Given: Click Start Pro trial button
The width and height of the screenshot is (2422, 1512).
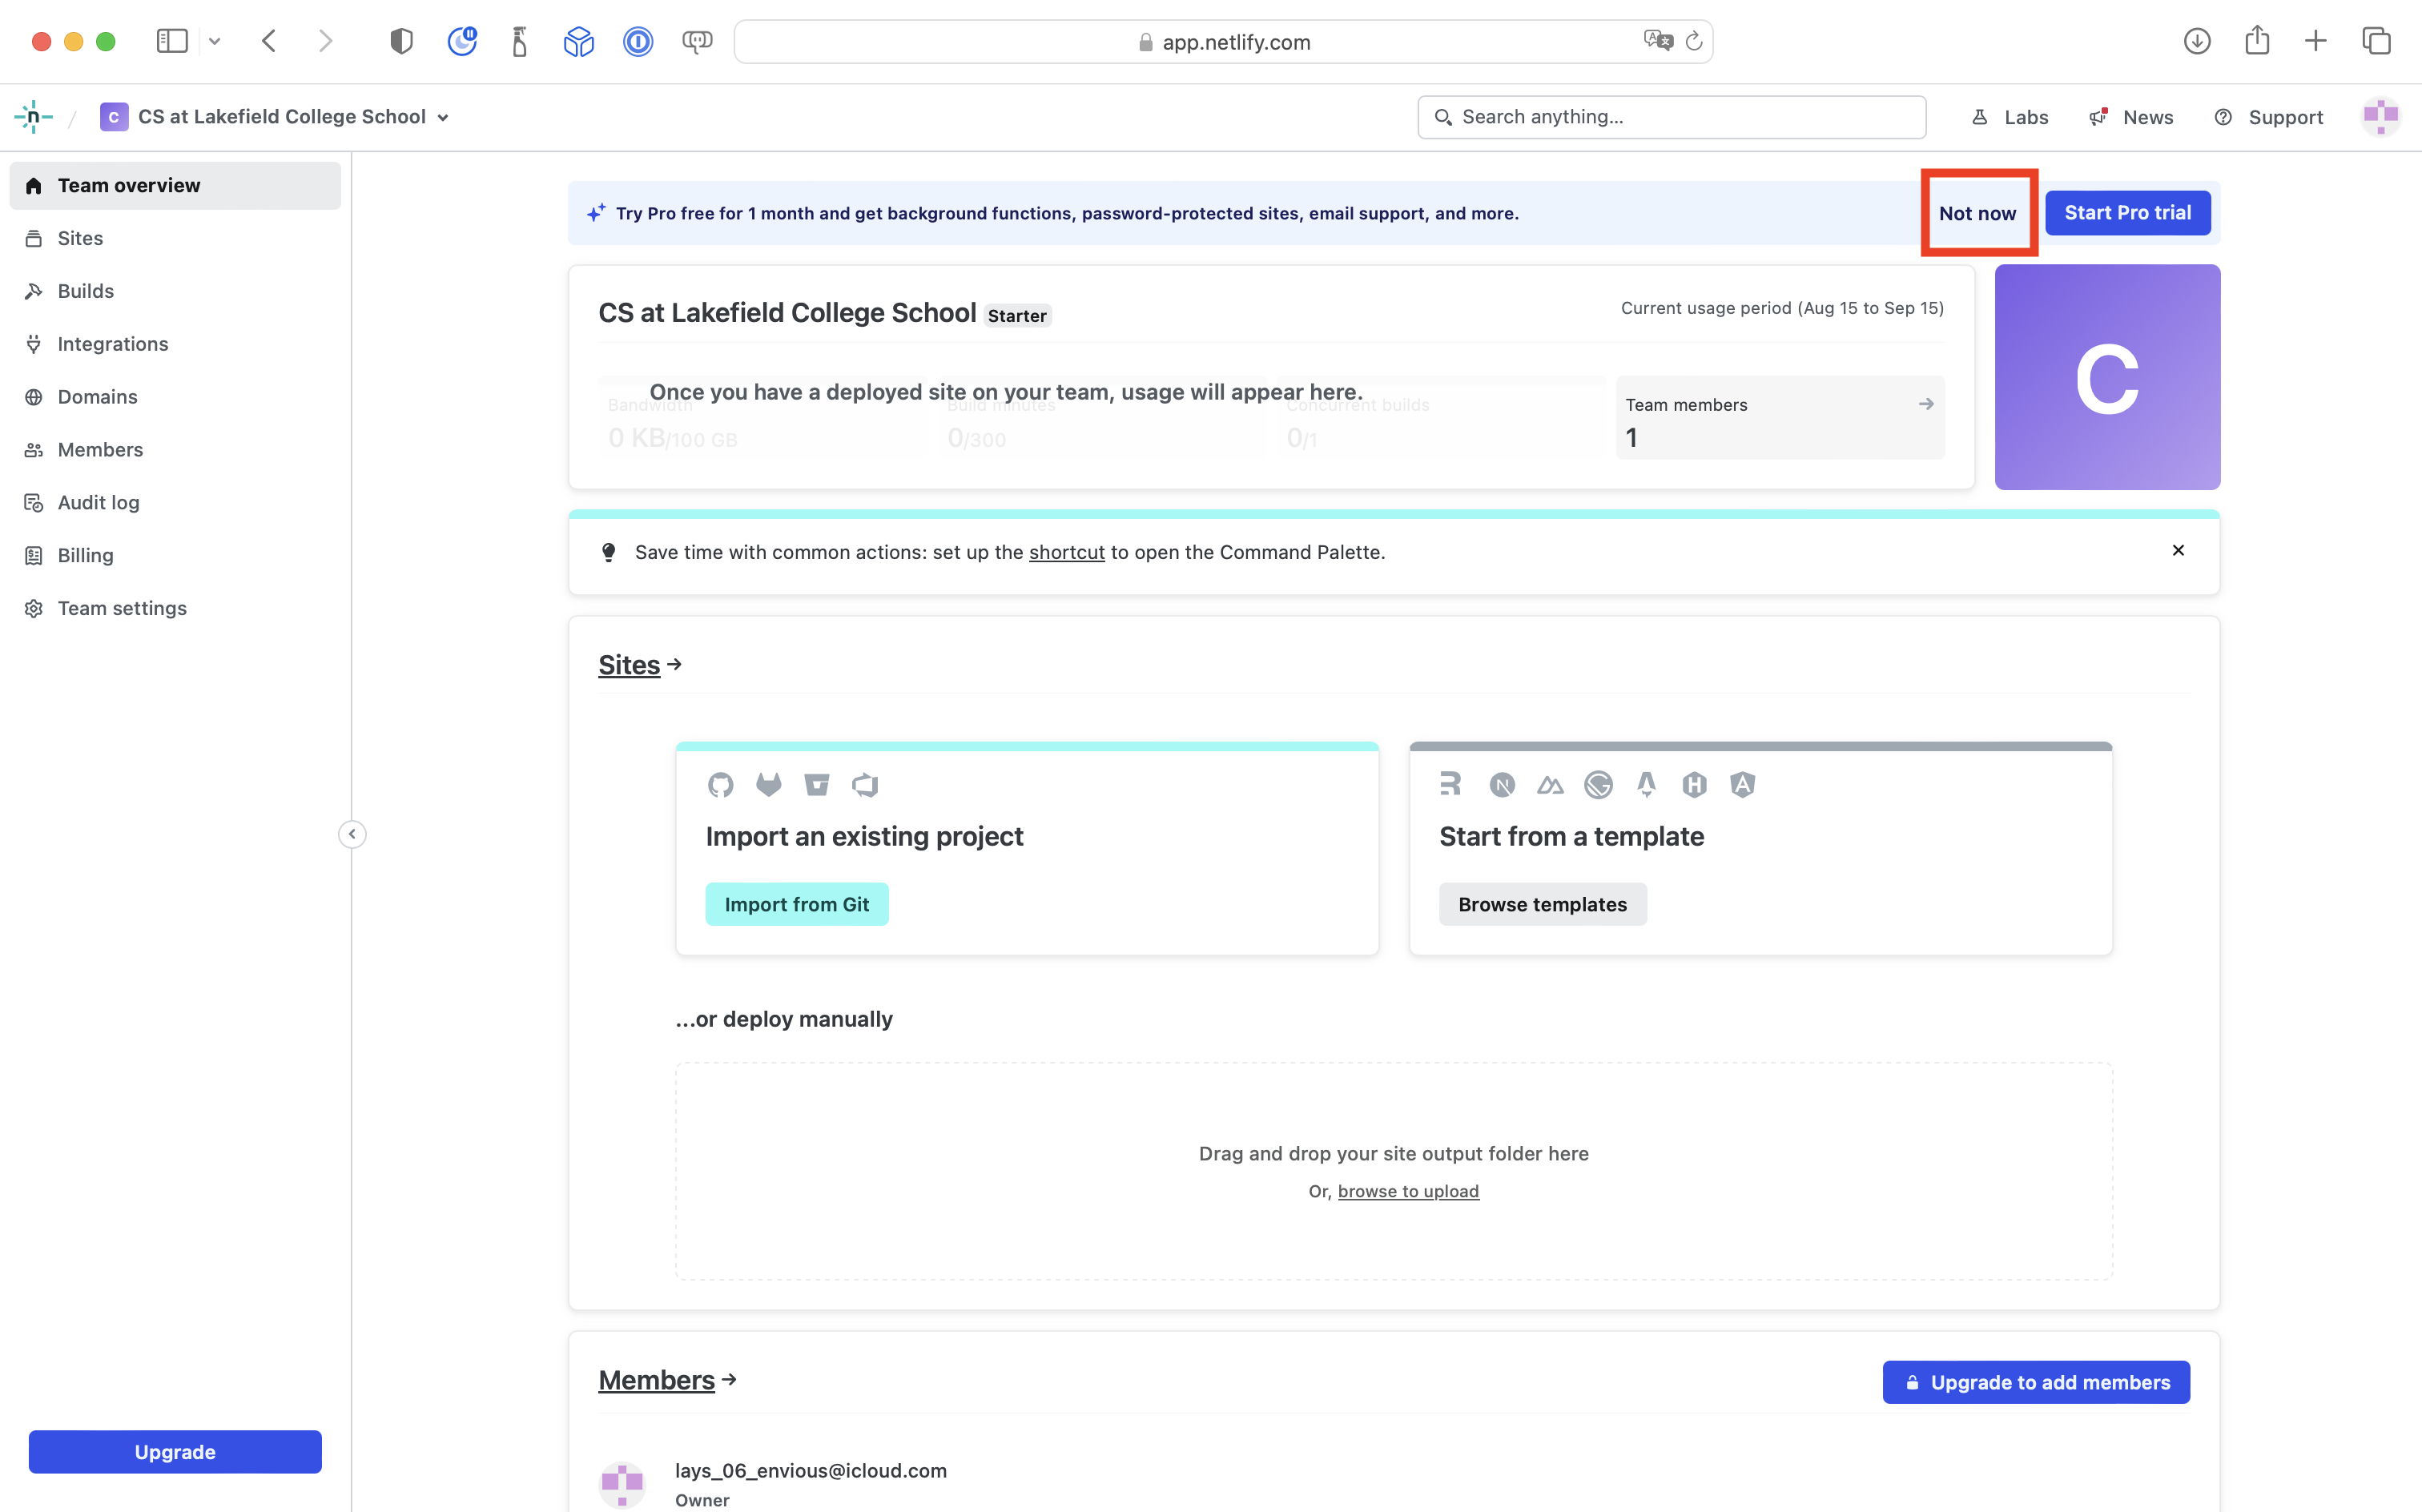Looking at the screenshot, I should point(2127,213).
